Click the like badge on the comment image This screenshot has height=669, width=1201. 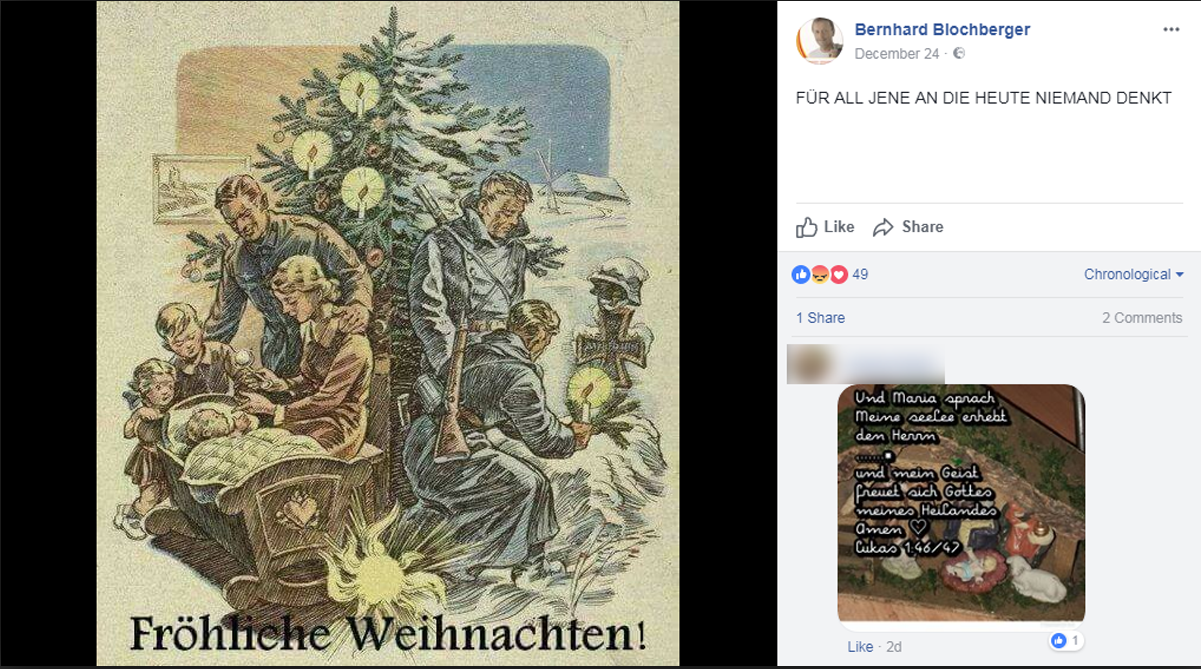click(1066, 640)
